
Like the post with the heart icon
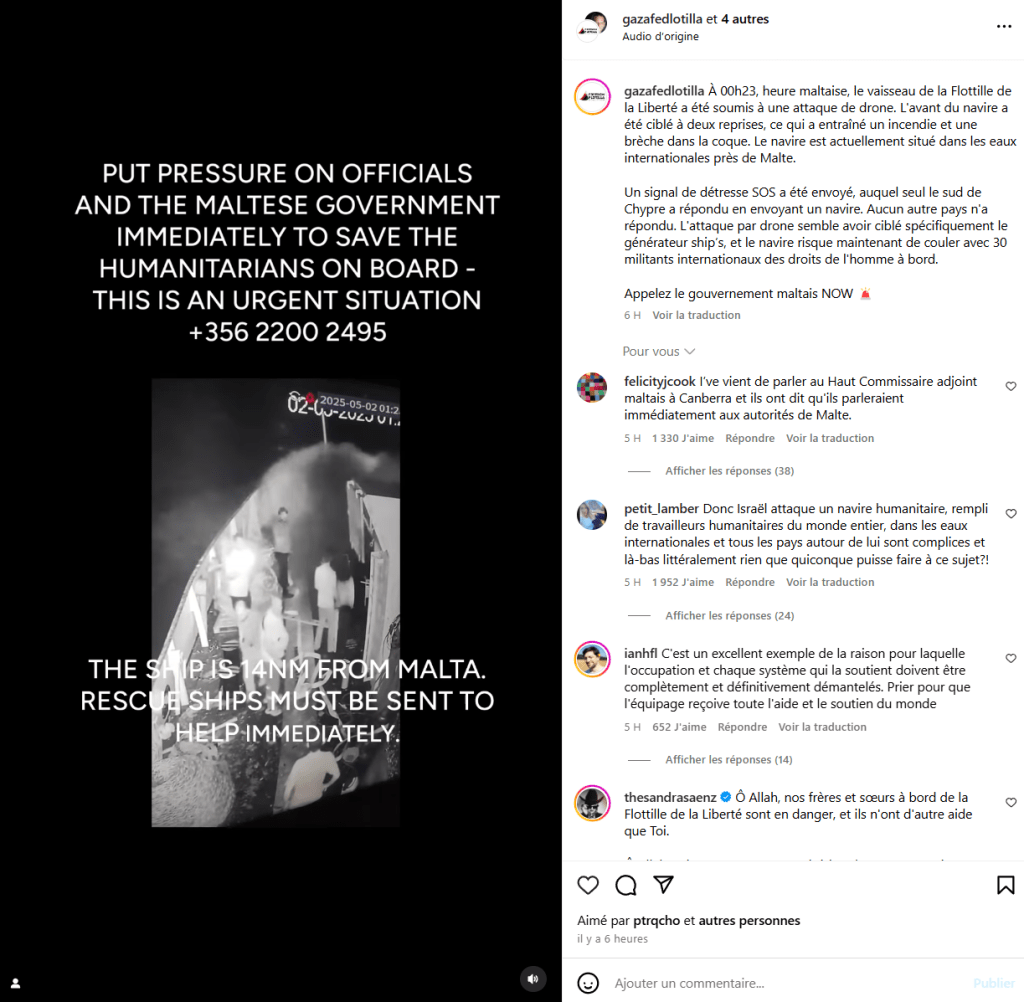[588, 885]
